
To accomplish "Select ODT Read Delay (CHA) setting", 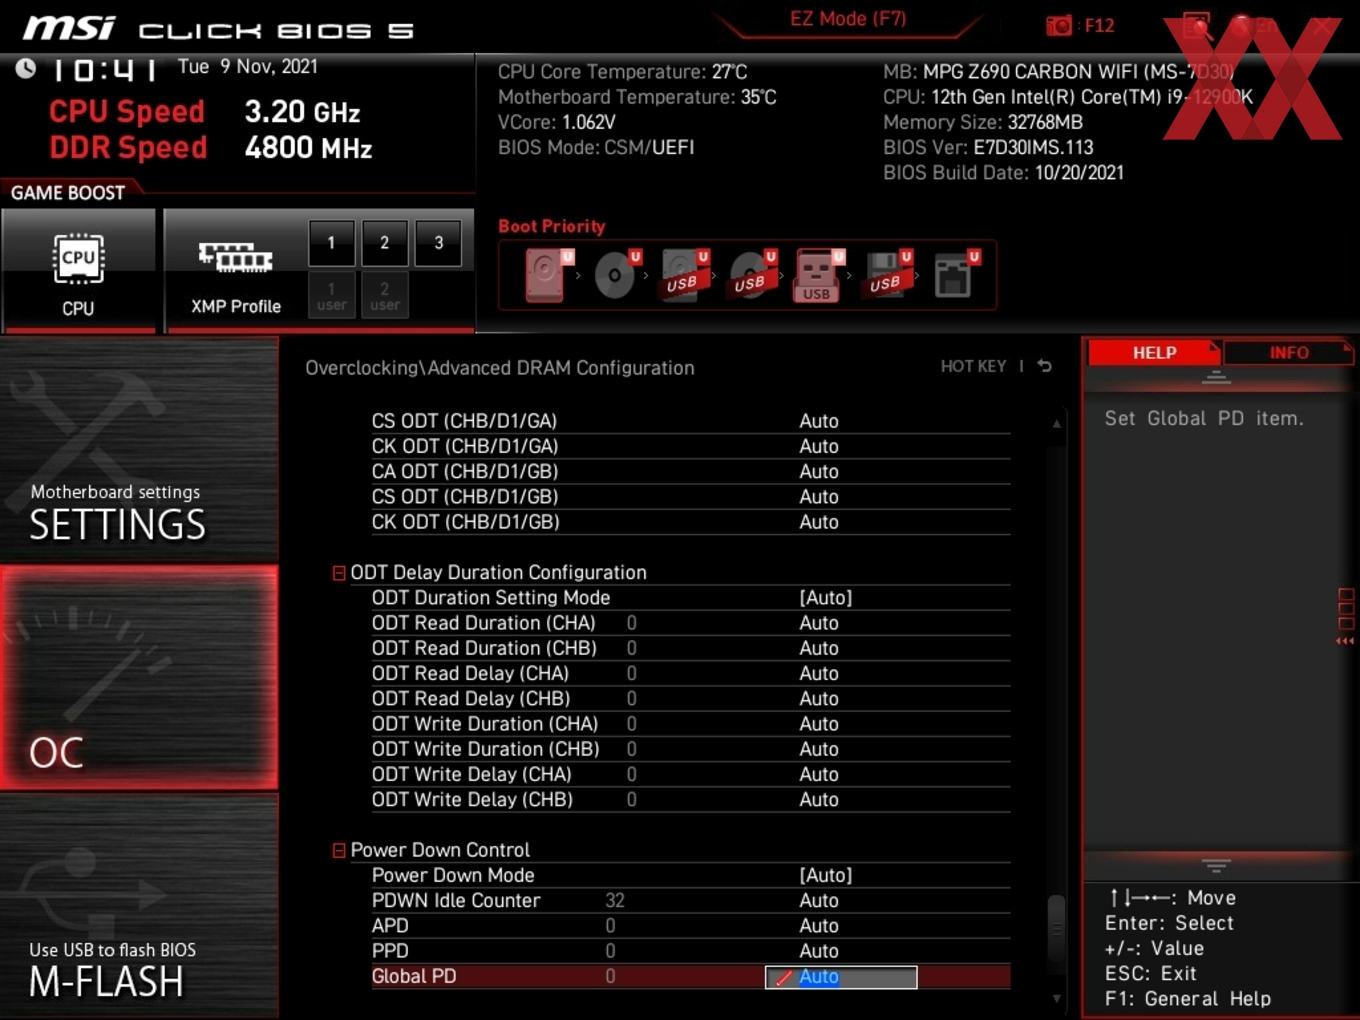I will coord(690,673).
